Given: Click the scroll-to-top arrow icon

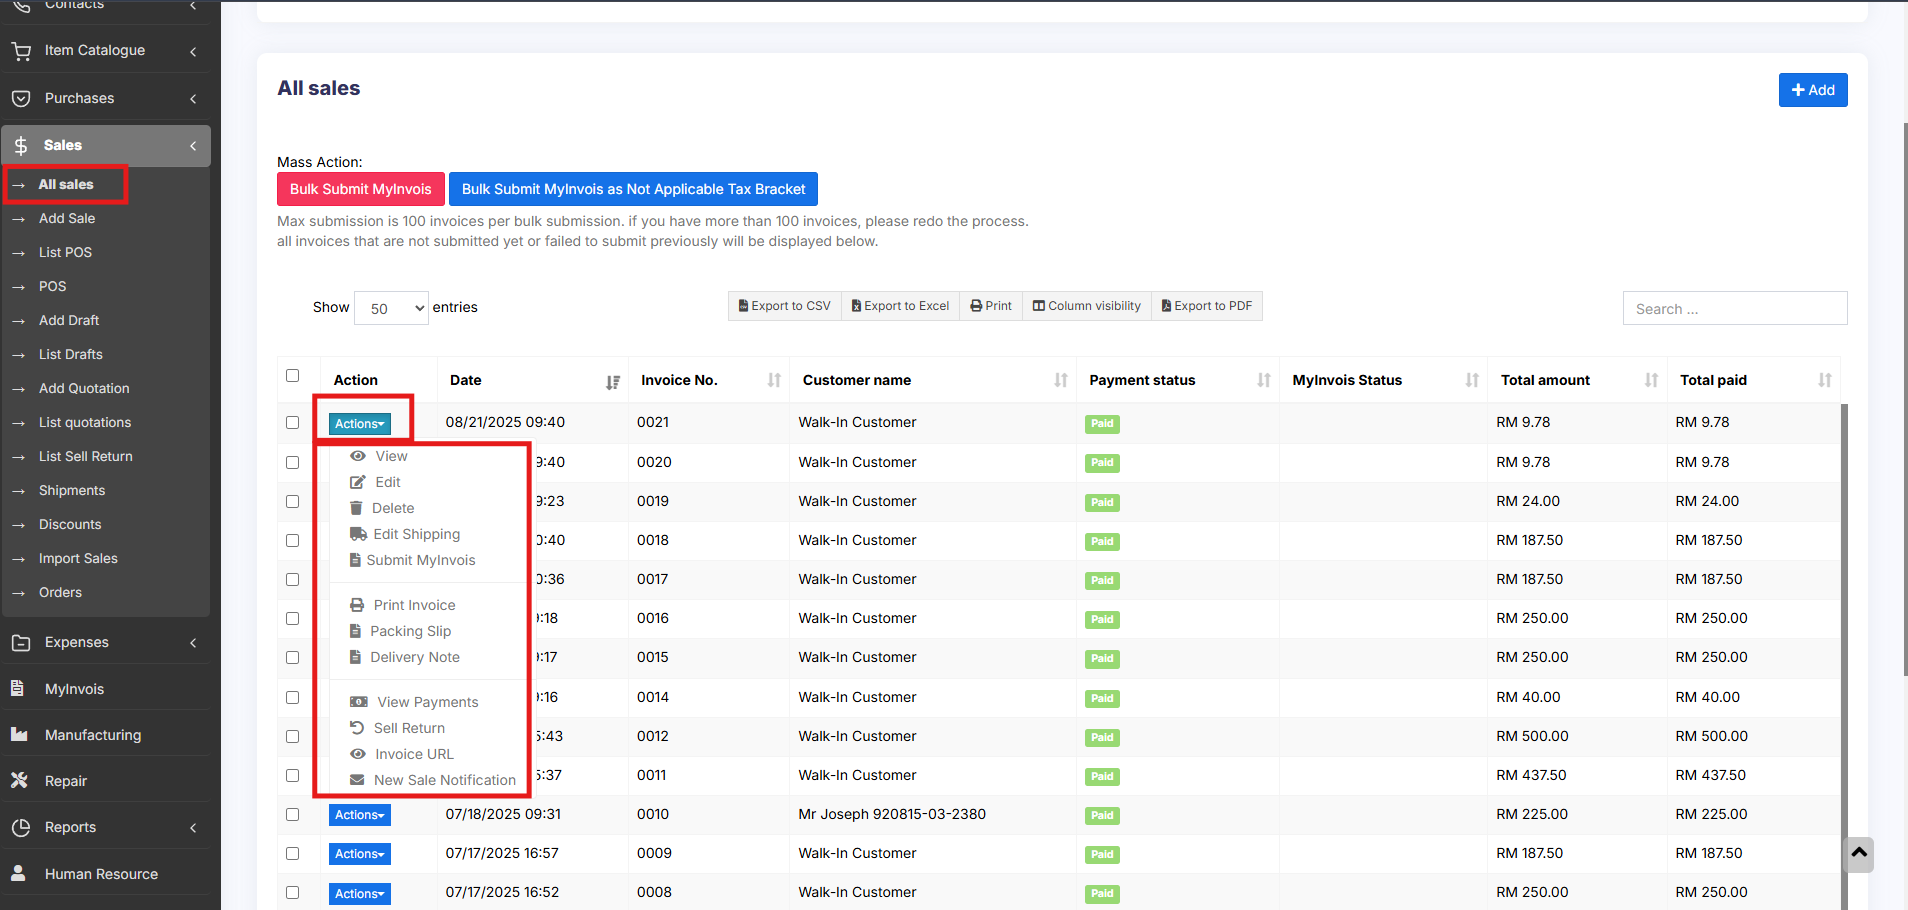Looking at the screenshot, I should (x=1859, y=853).
